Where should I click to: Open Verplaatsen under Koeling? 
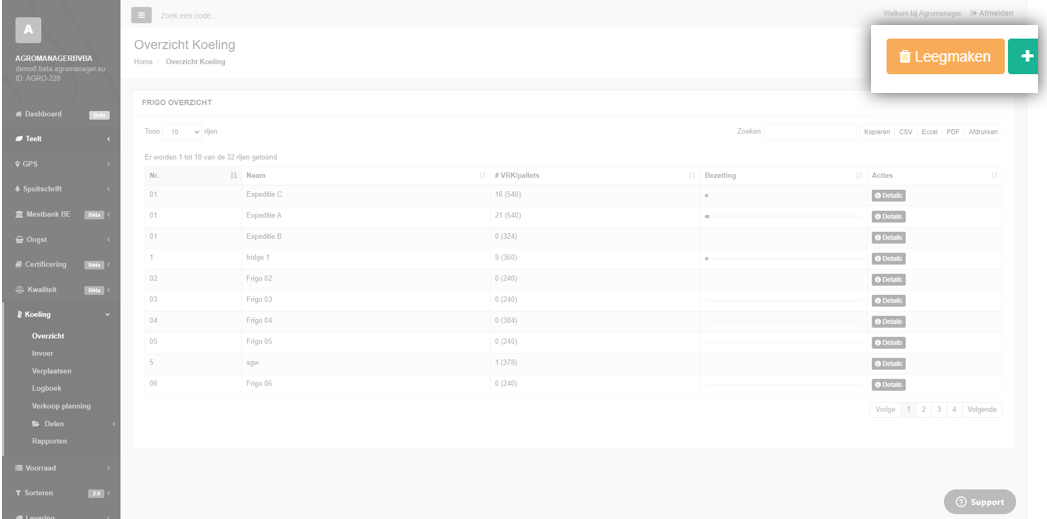(x=51, y=371)
